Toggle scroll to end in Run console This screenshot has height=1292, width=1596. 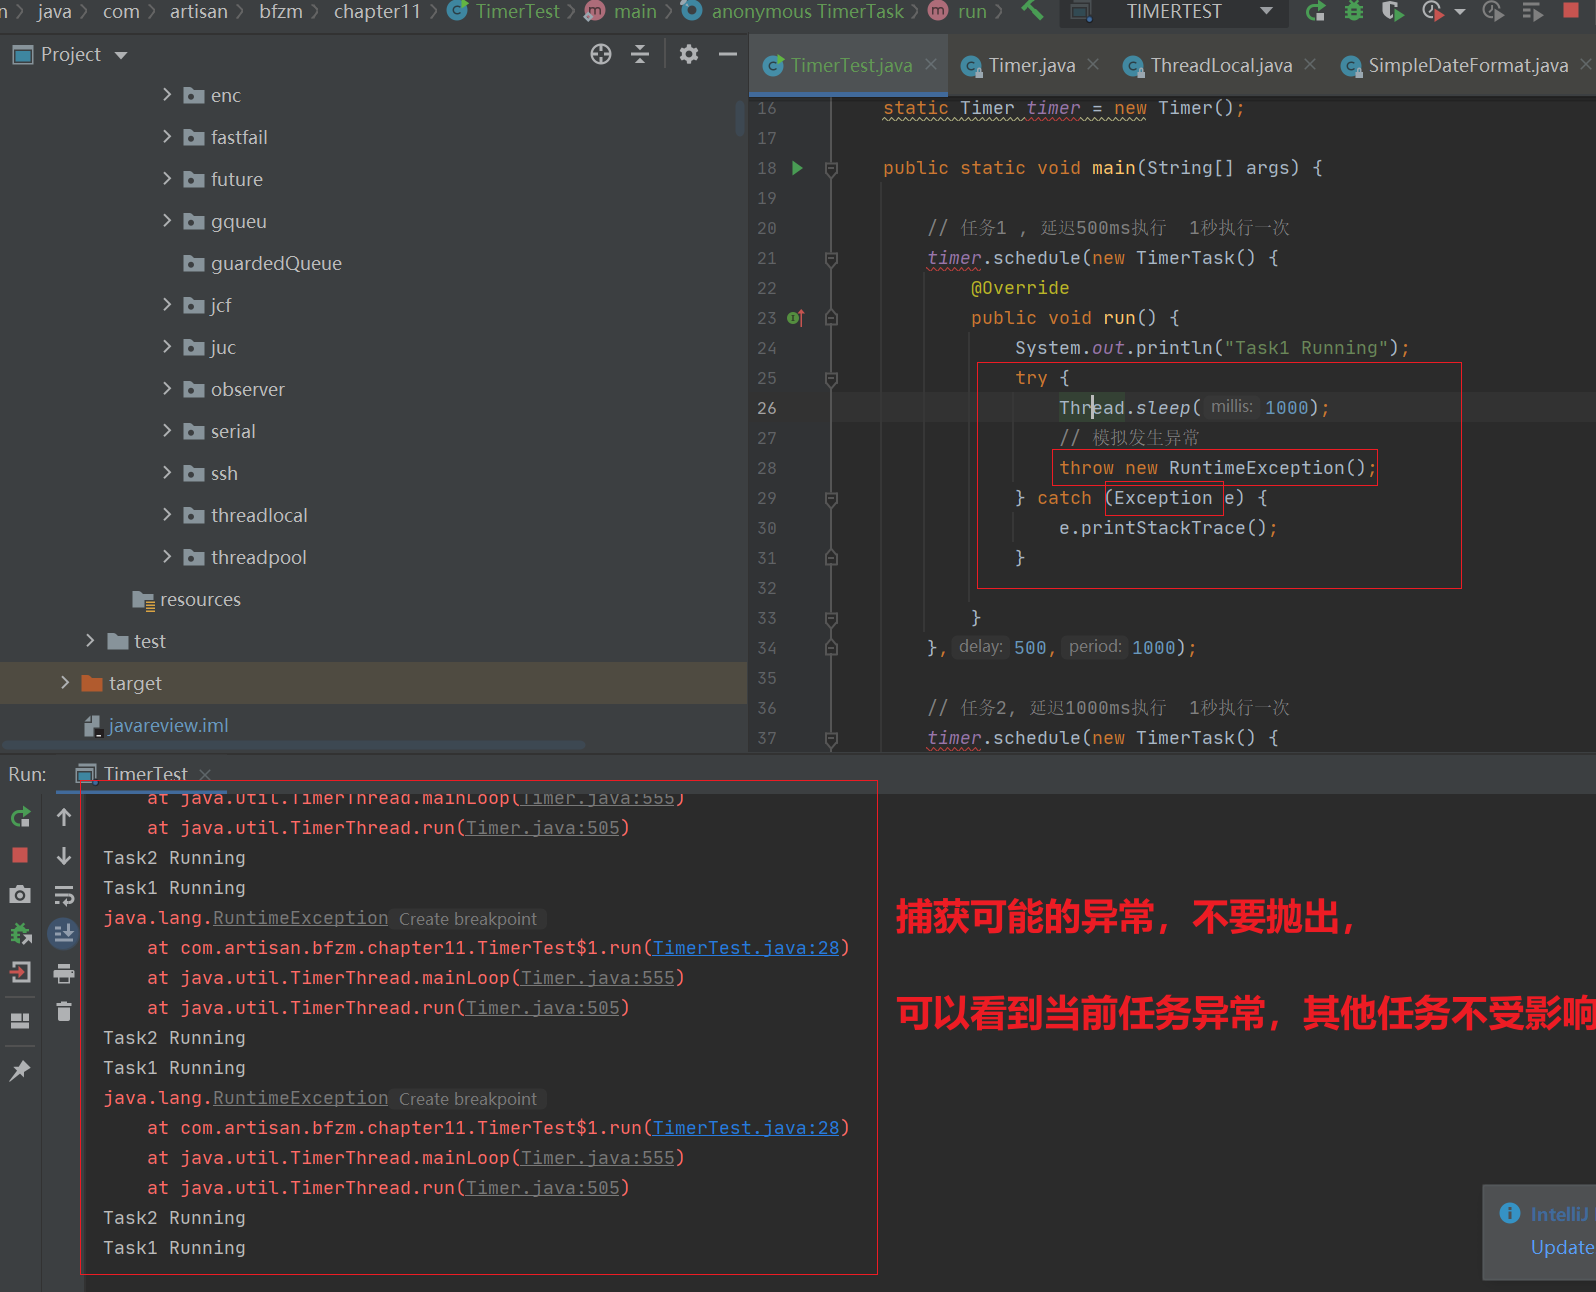(x=64, y=933)
